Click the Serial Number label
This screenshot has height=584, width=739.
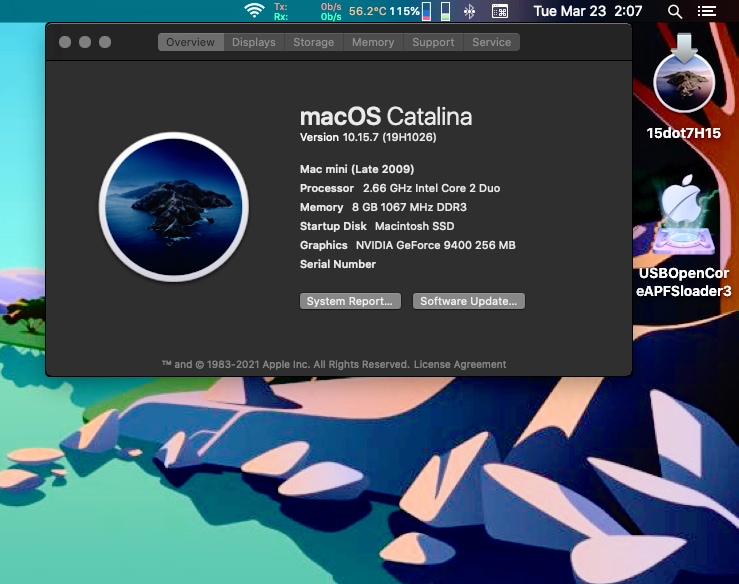point(337,264)
